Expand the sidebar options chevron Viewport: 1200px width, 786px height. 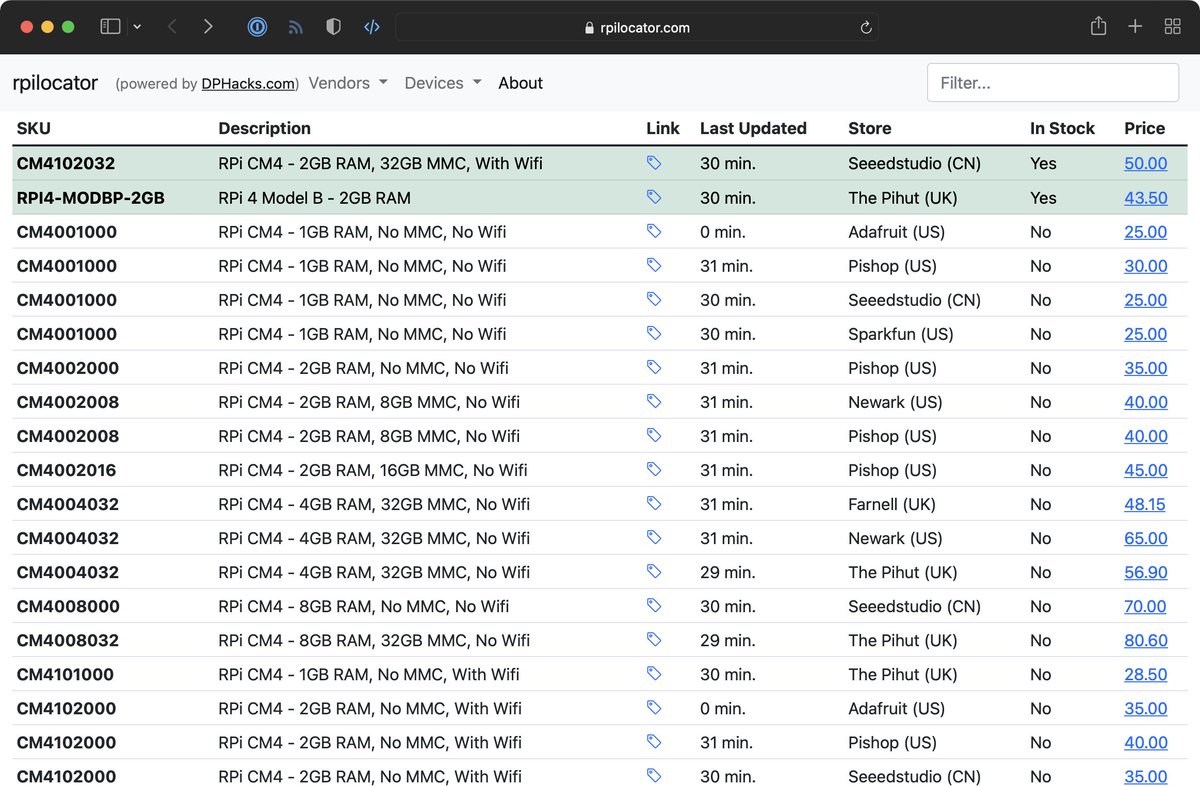pos(137,27)
